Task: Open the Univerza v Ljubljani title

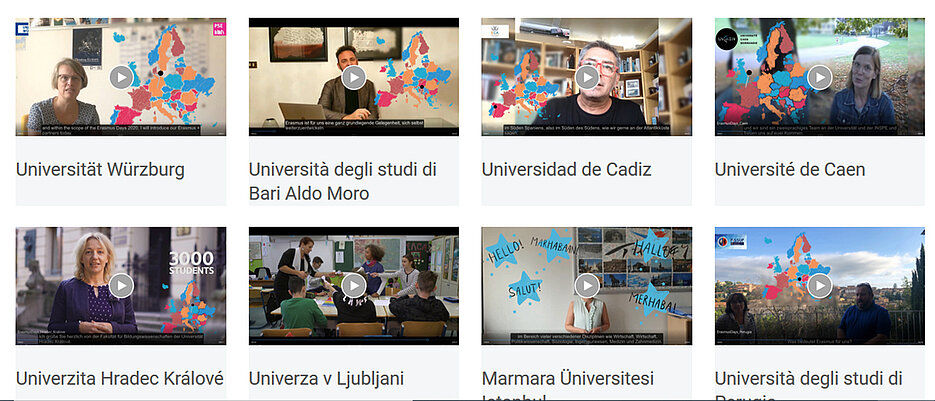Action: pos(326,379)
